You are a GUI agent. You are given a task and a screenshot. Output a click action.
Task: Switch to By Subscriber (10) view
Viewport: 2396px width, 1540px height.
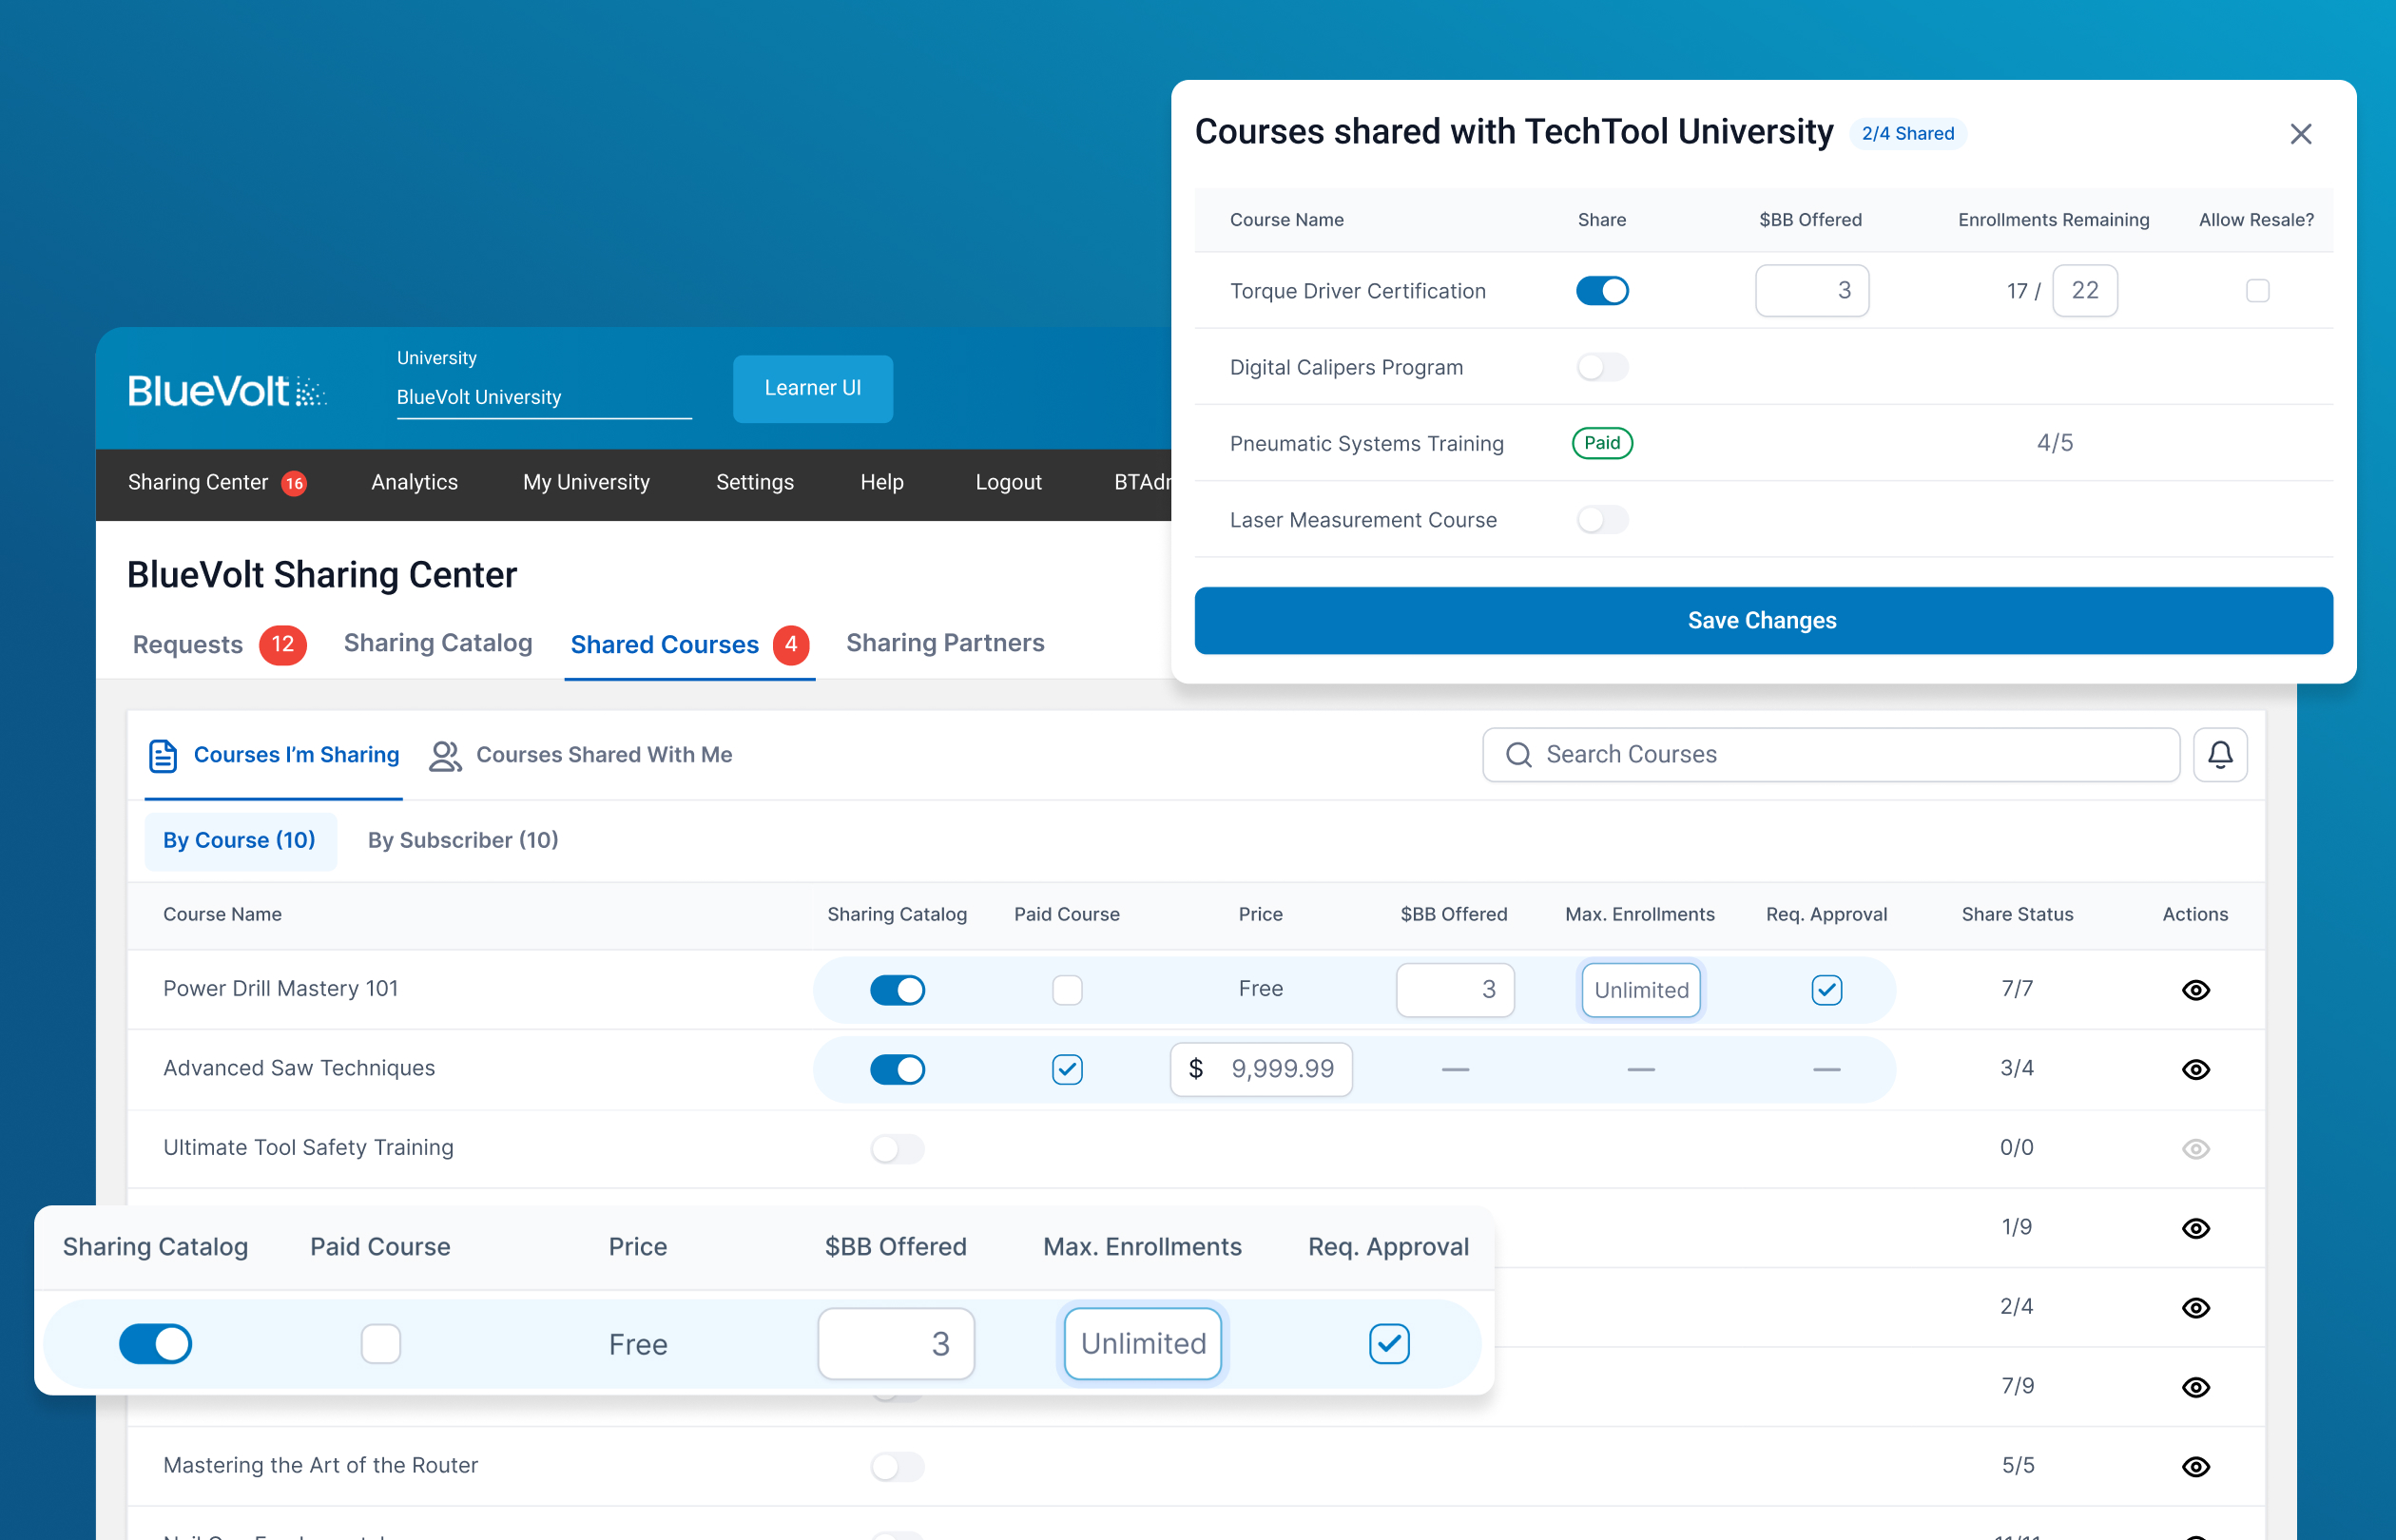tap(463, 841)
